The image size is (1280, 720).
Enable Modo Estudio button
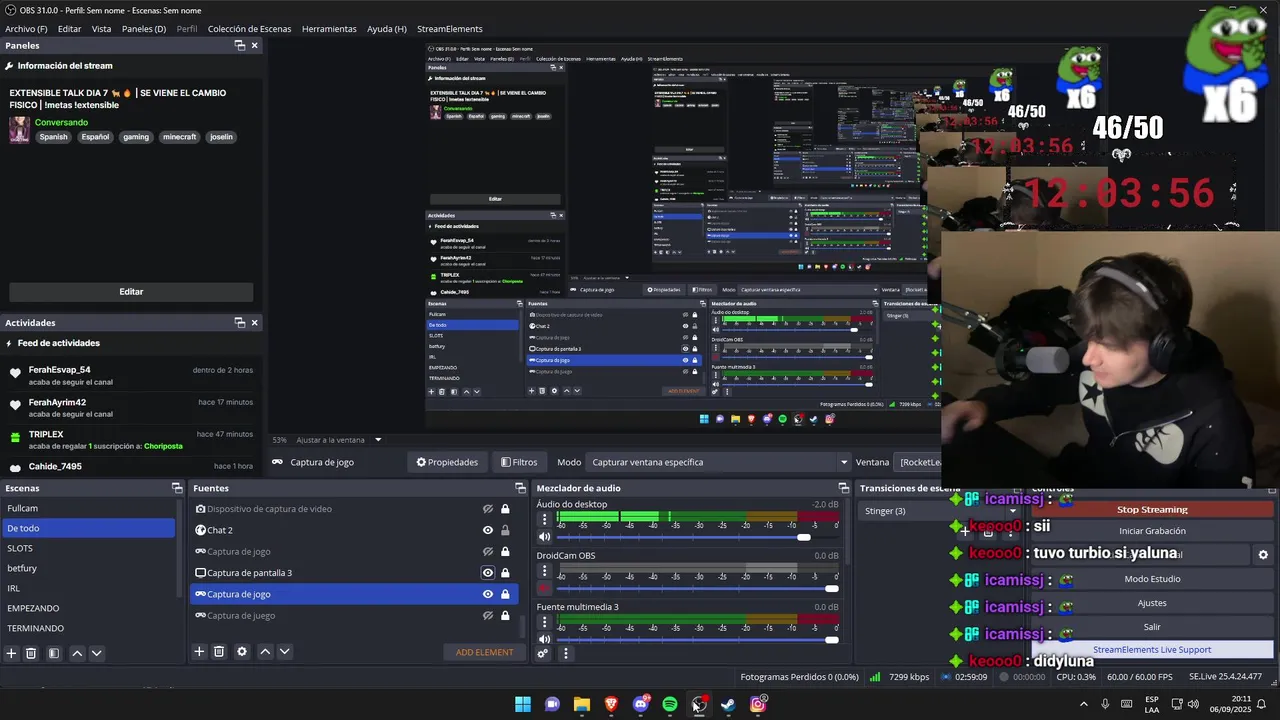tap(1152, 579)
